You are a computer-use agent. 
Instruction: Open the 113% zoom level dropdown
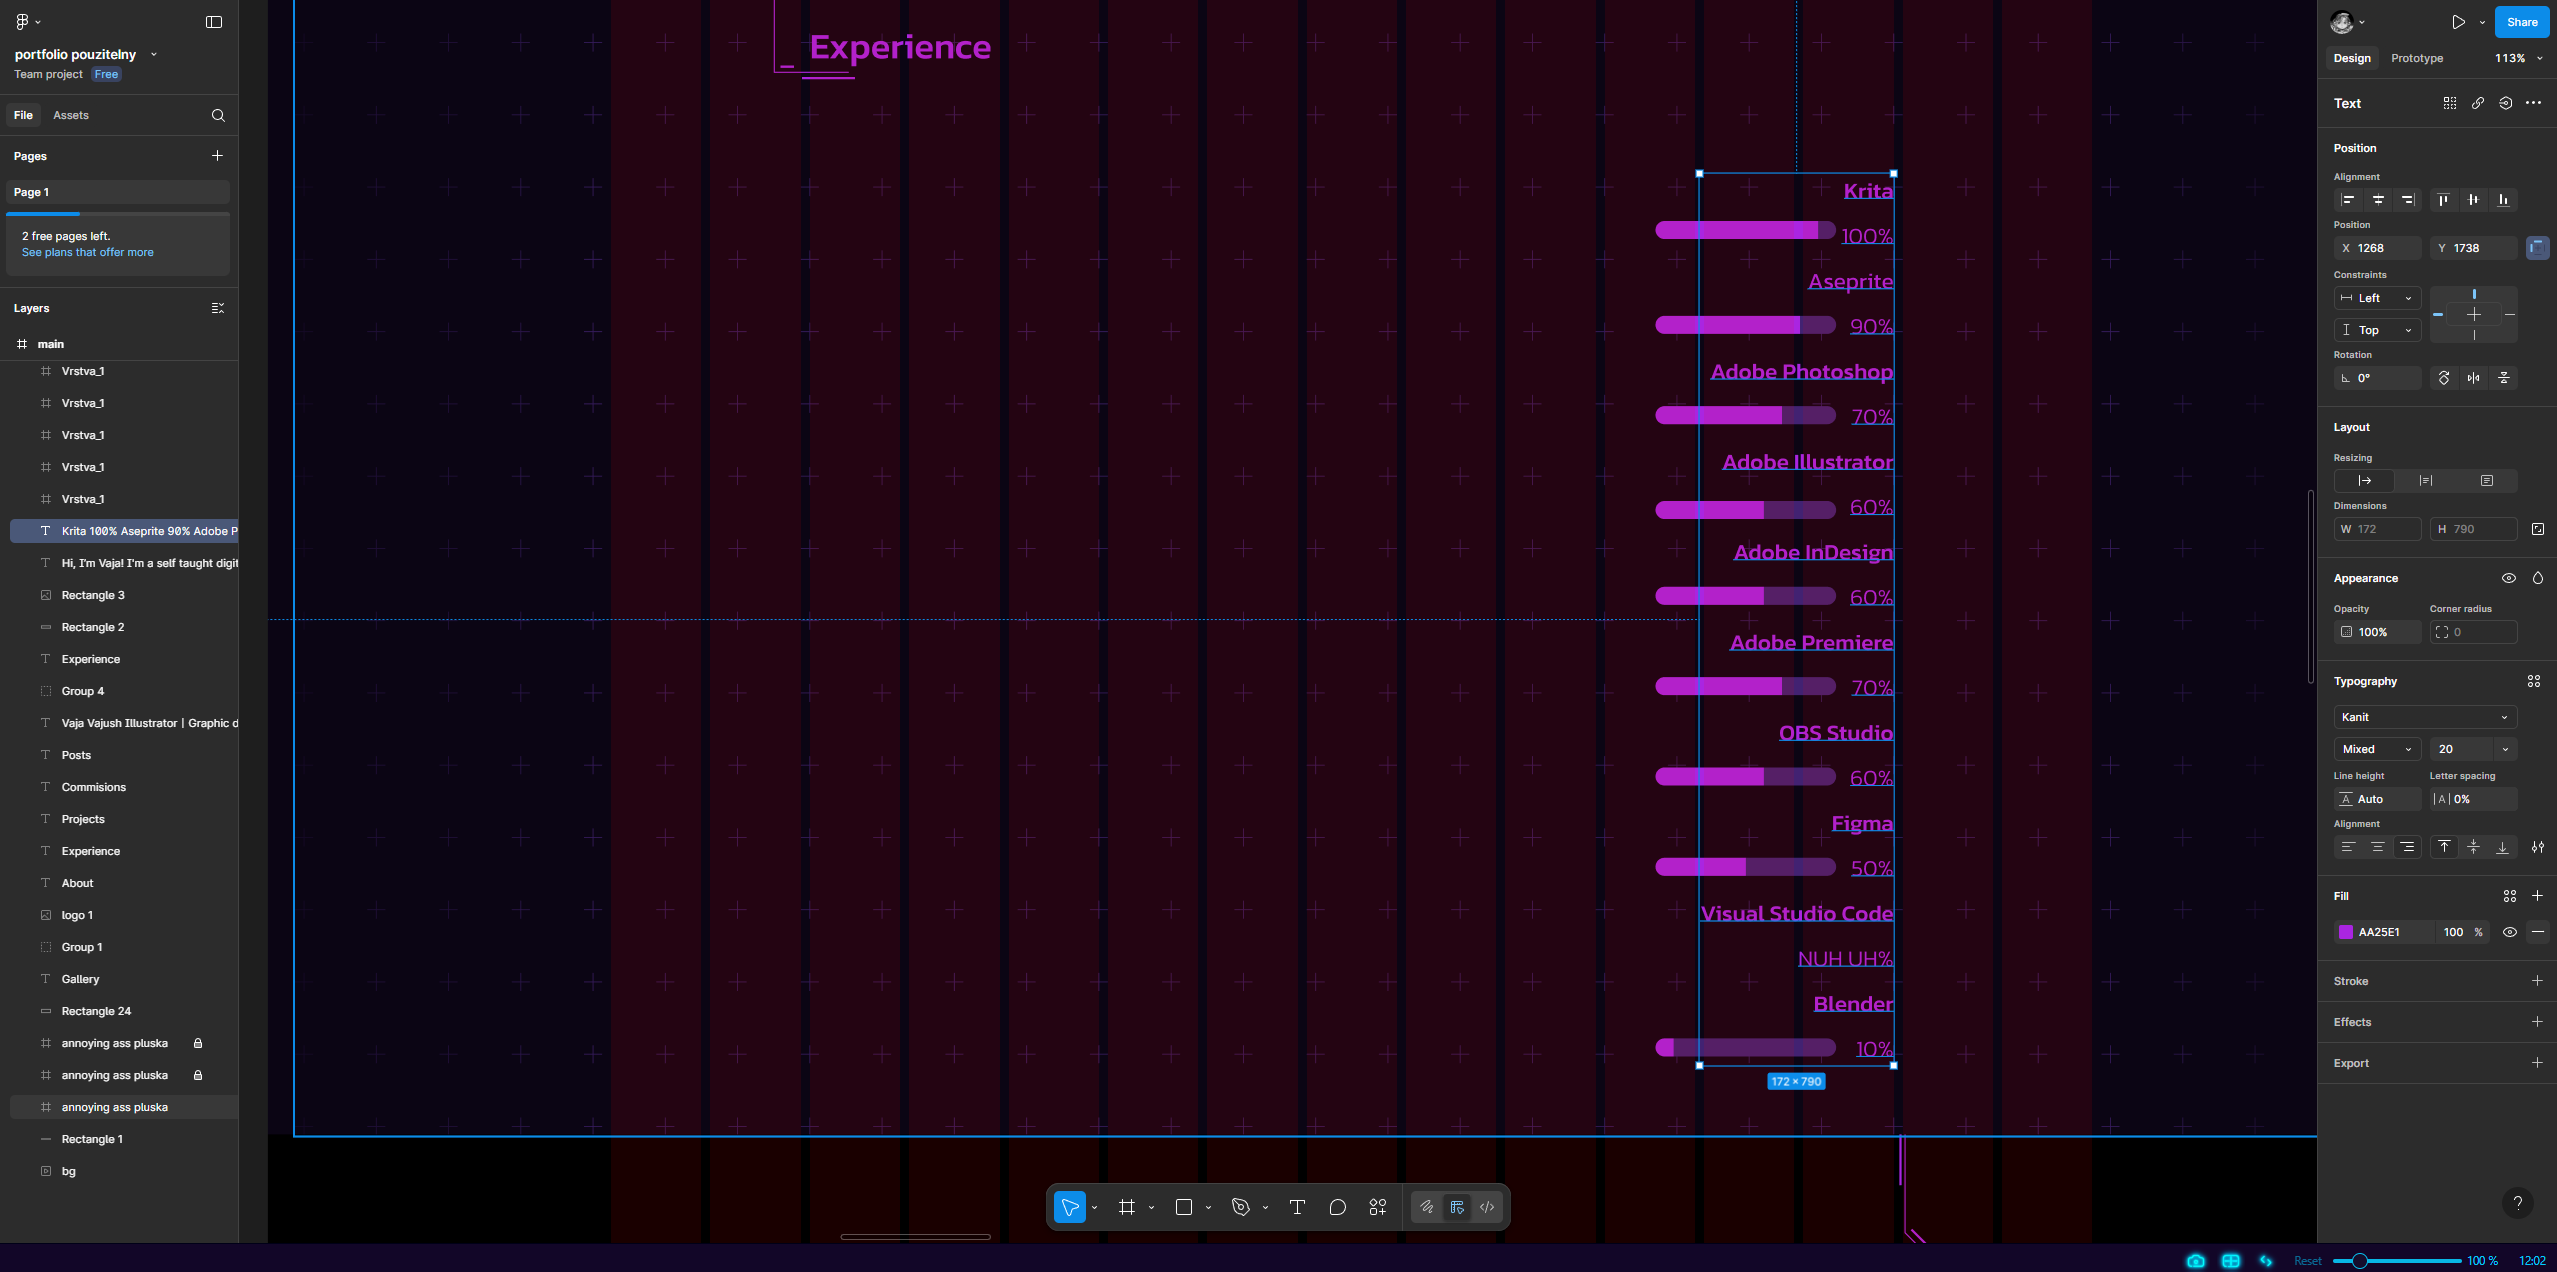click(x=2517, y=58)
